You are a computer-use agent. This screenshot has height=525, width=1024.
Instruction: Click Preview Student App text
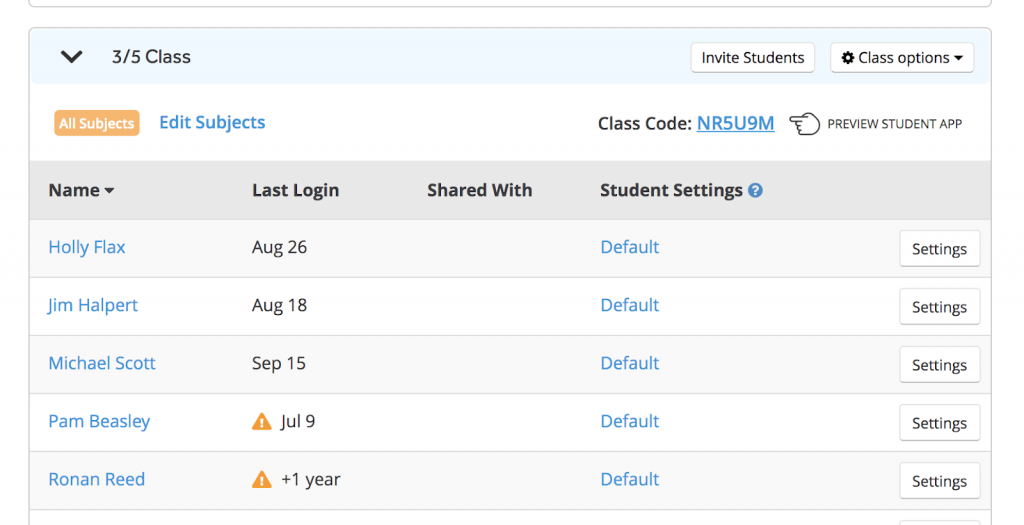[x=894, y=124]
